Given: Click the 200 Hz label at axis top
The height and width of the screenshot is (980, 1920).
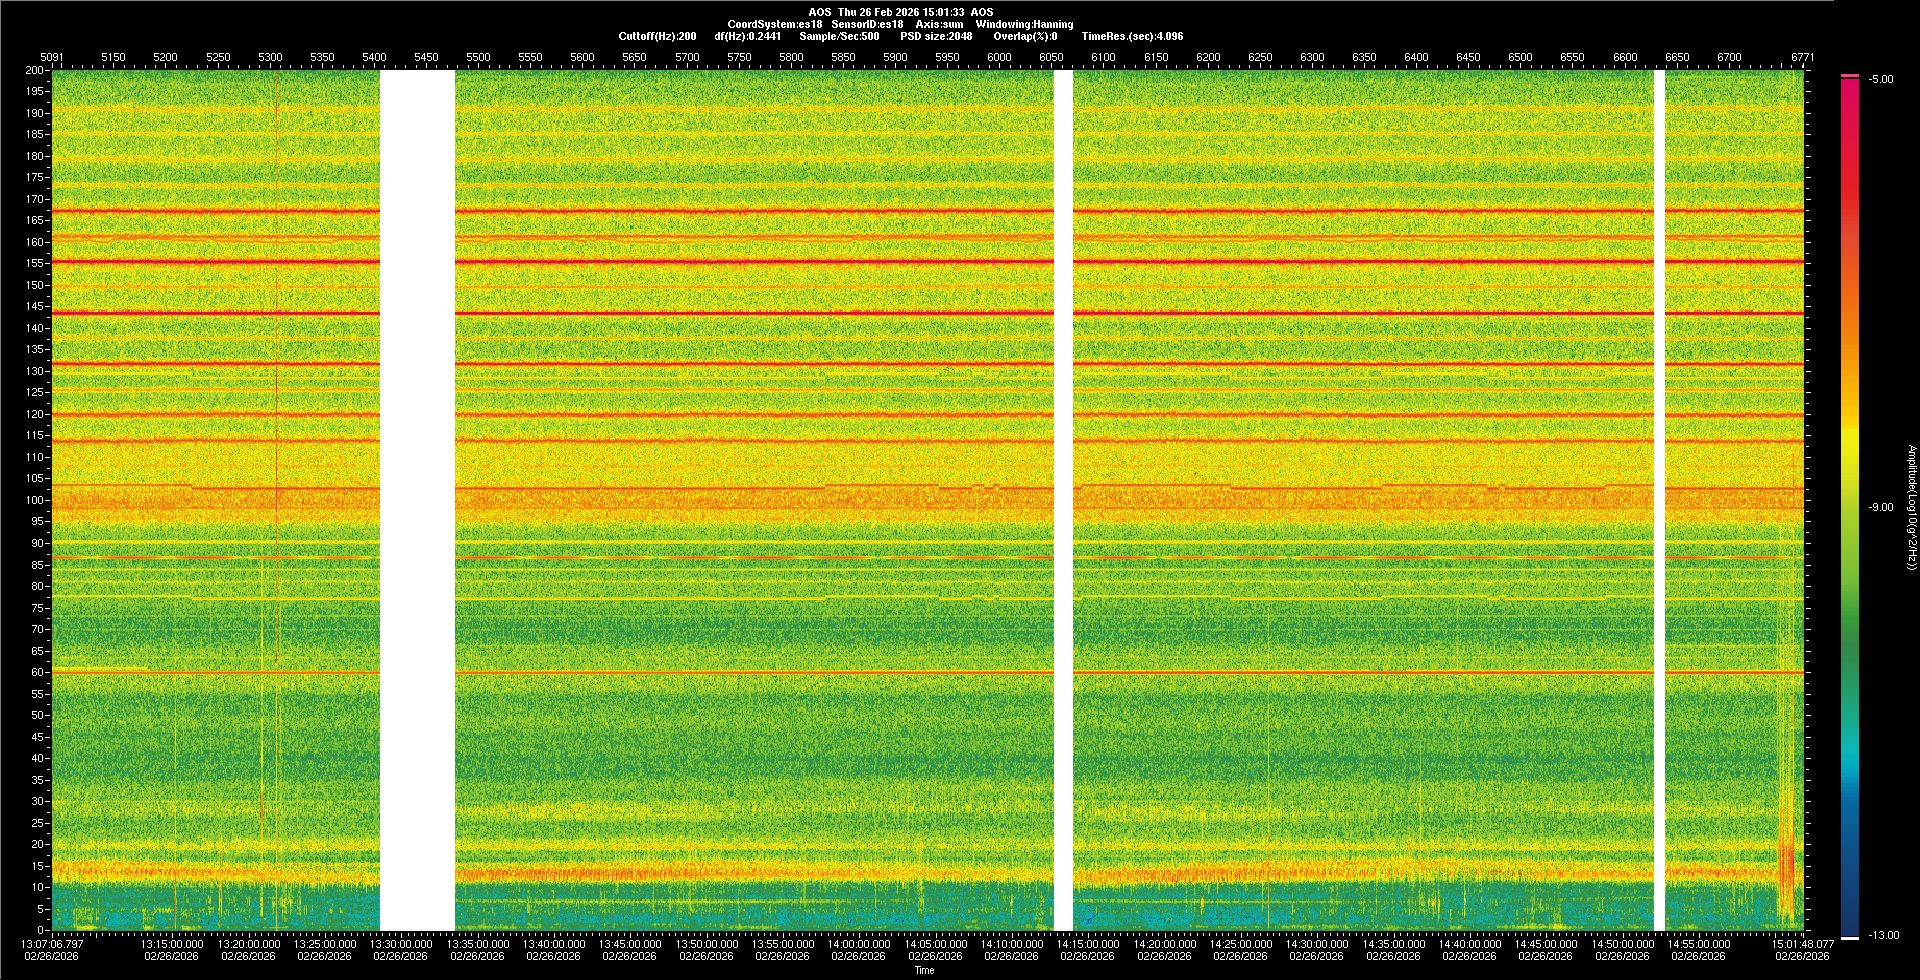Looking at the screenshot, I should 35,71.
